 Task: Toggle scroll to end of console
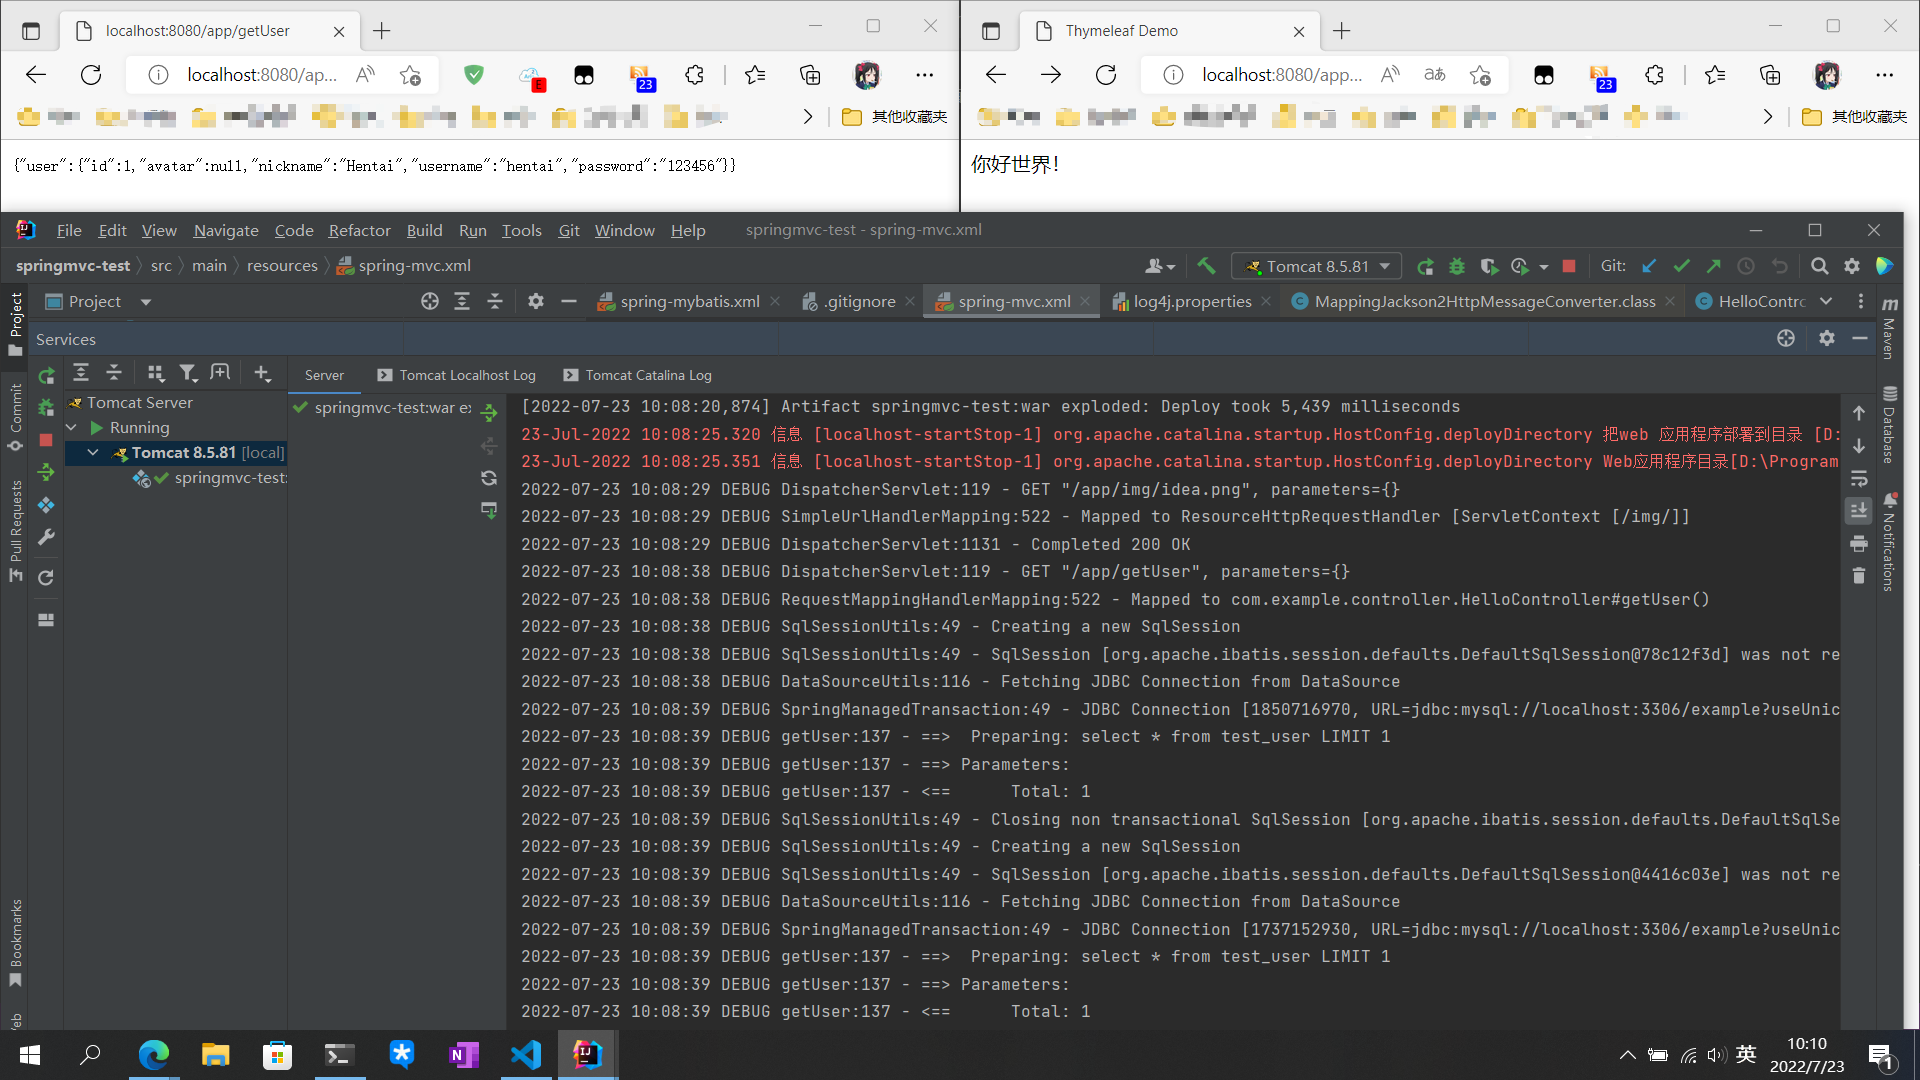pyautogui.click(x=1859, y=511)
